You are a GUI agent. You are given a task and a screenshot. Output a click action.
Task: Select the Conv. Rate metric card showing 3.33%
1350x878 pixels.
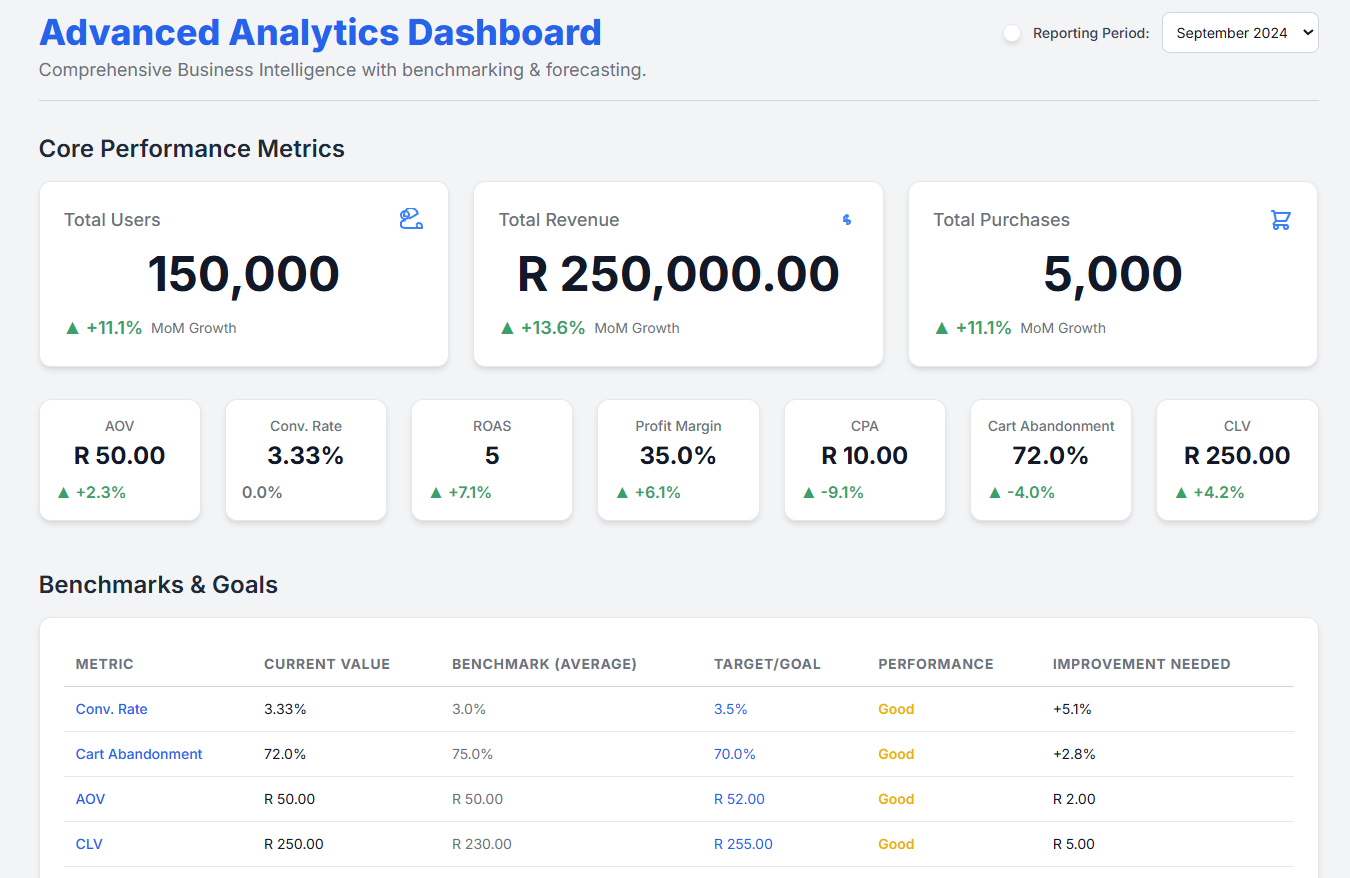tap(306, 460)
